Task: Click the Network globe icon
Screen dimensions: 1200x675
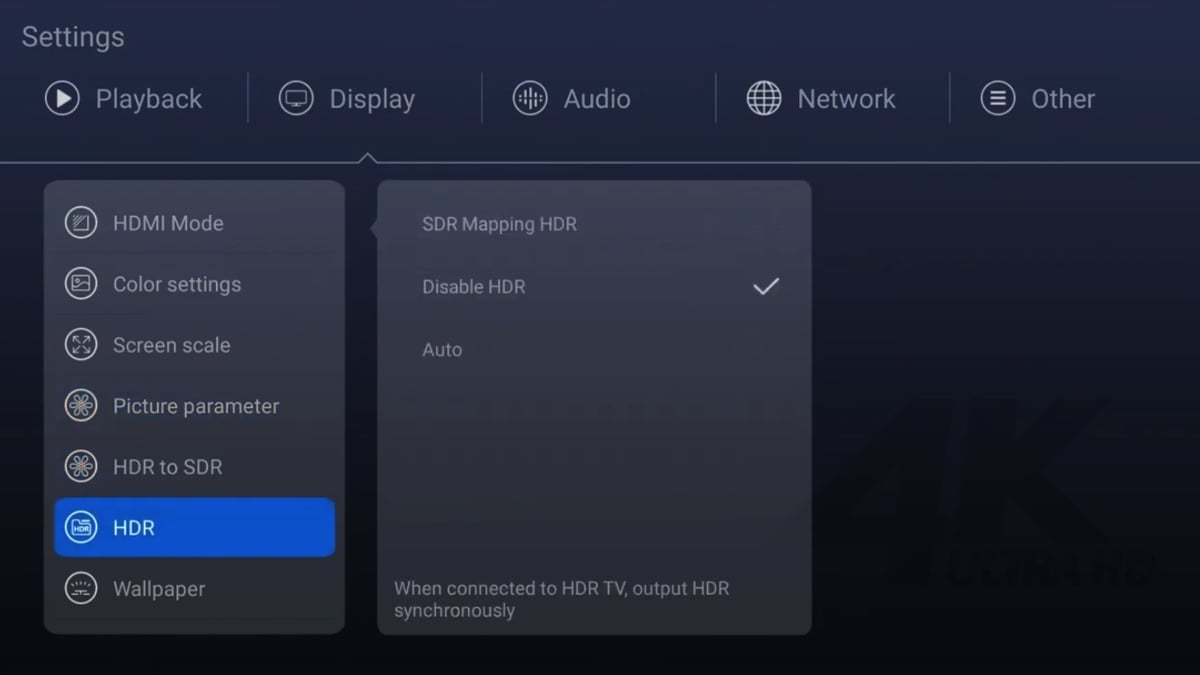Action: coord(764,98)
